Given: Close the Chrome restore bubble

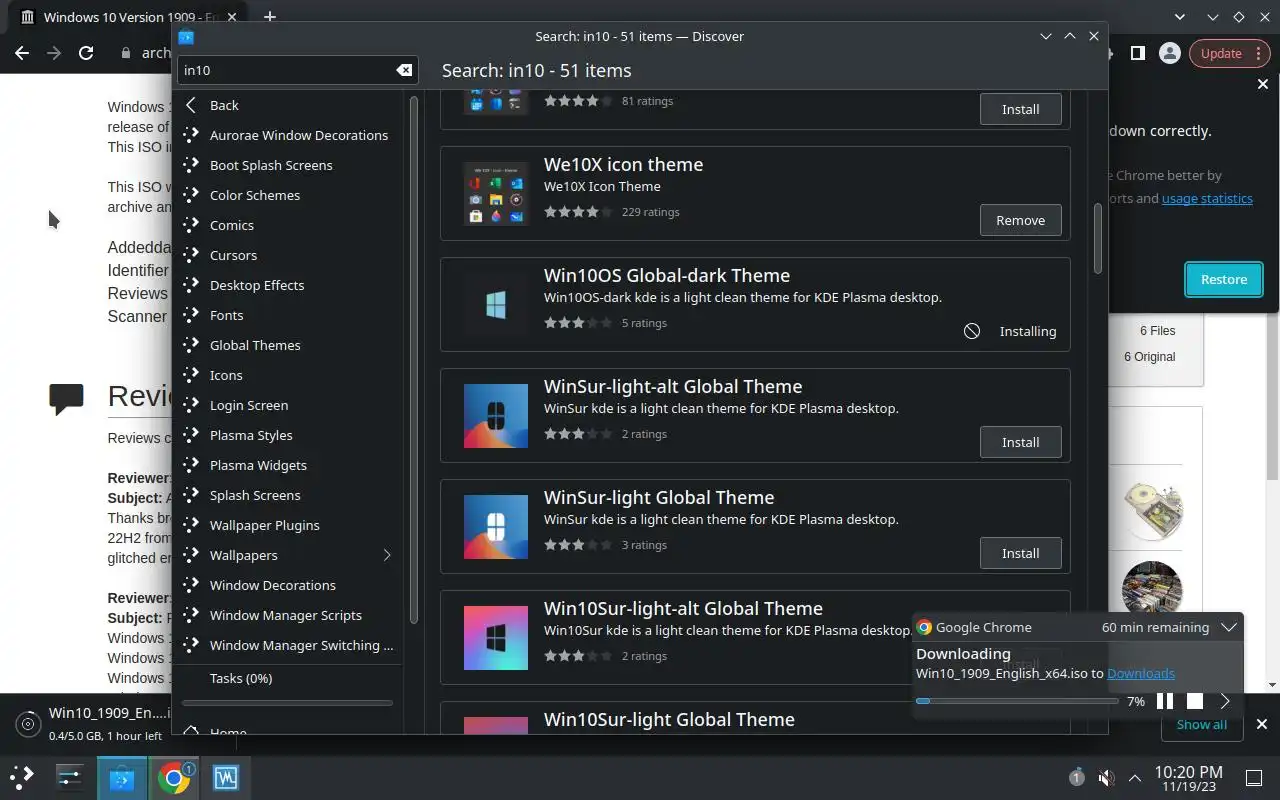Looking at the screenshot, I should [1262, 84].
